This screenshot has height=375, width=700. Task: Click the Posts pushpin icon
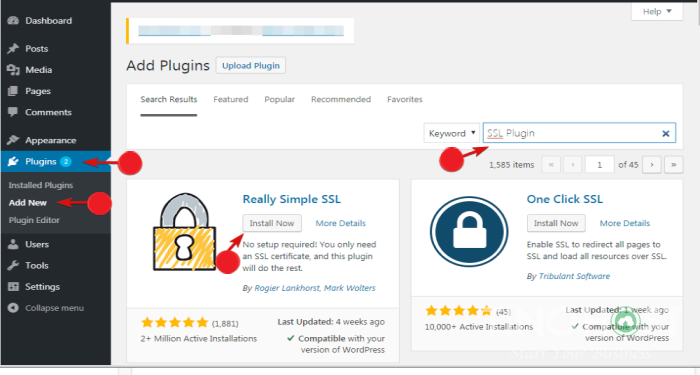13,48
